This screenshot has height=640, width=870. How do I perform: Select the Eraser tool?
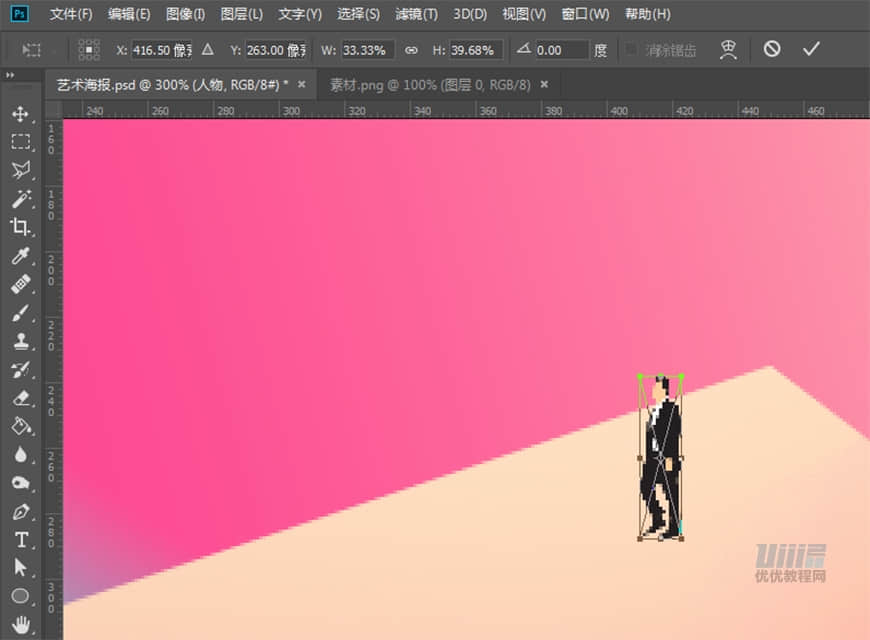coord(21,398)
